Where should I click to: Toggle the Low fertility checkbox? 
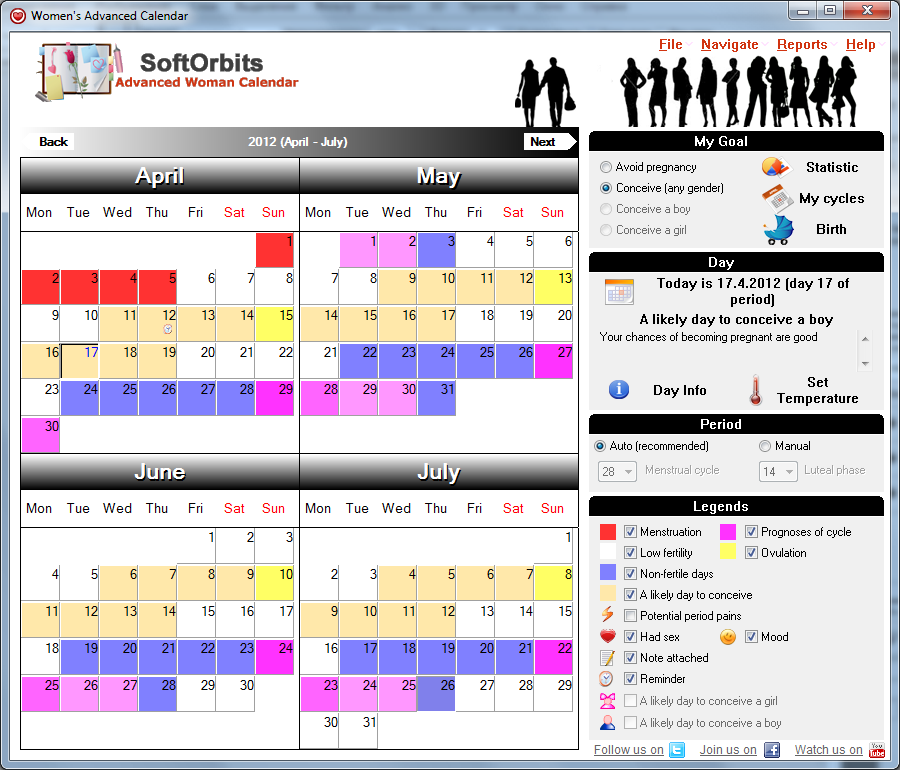pyautogui.click(x=630, y=553)
